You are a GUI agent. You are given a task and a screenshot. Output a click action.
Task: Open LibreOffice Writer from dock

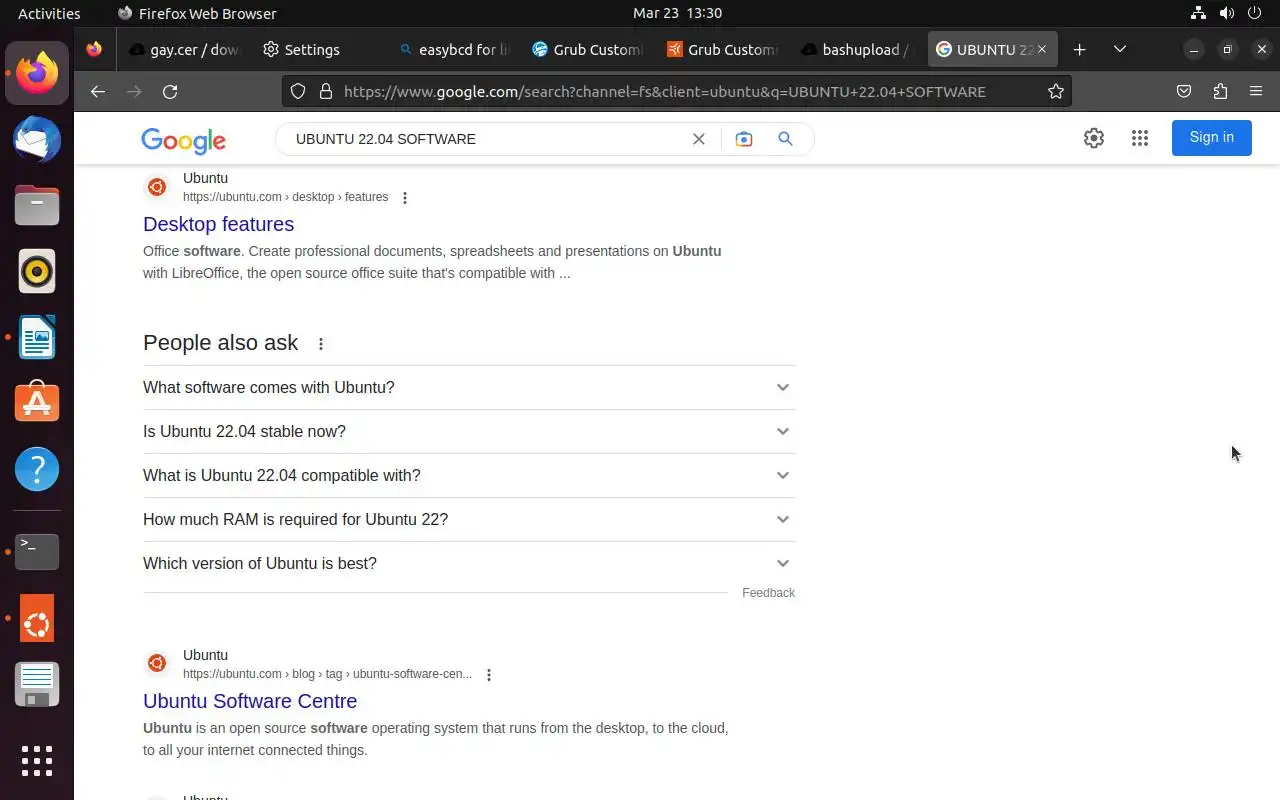pos(37,337)
